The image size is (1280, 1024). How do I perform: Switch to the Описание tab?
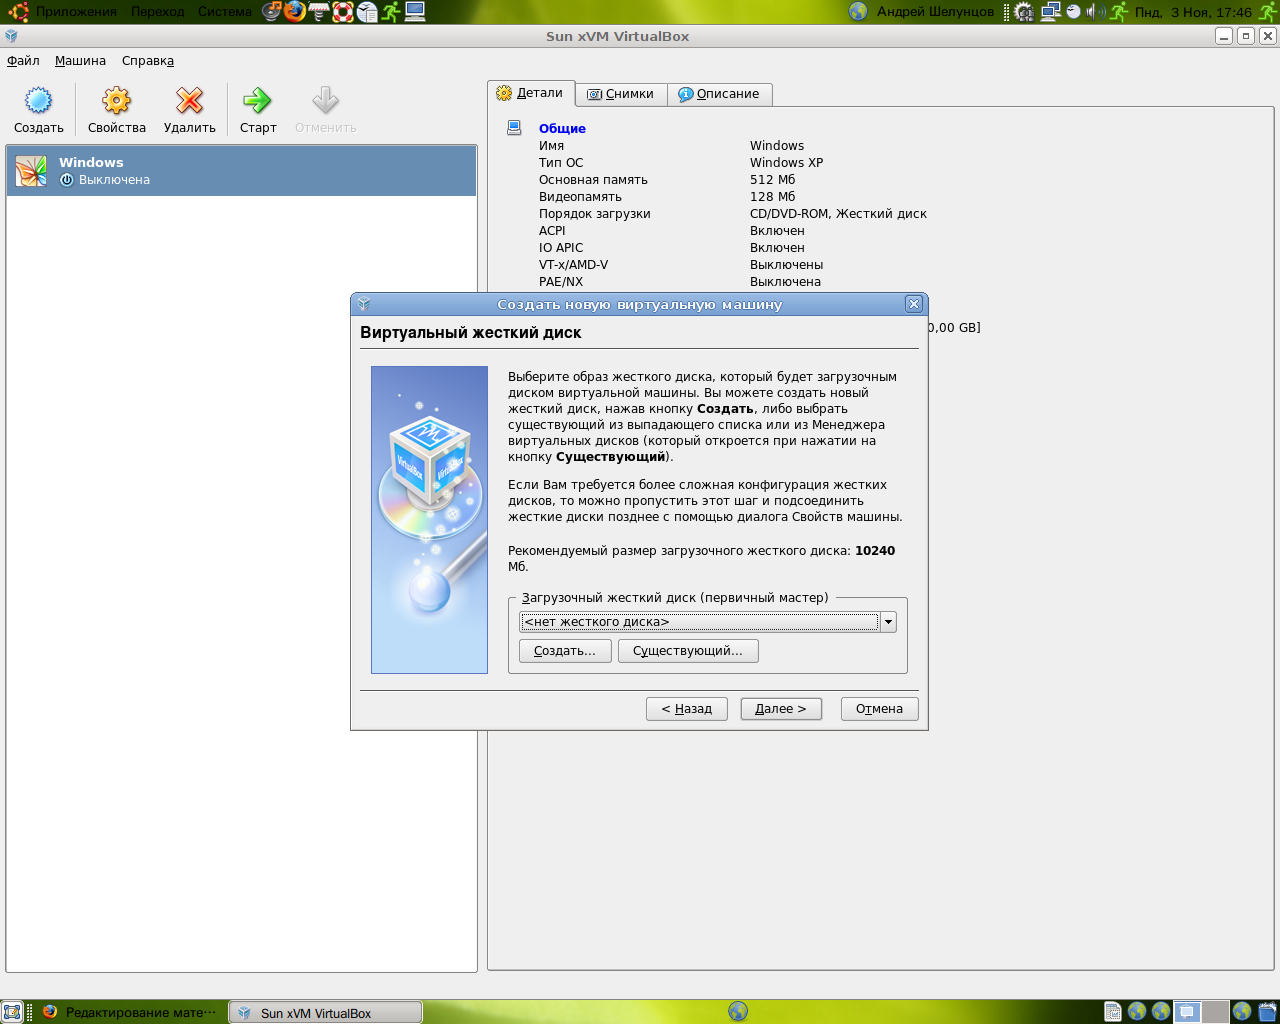point(719,94)
